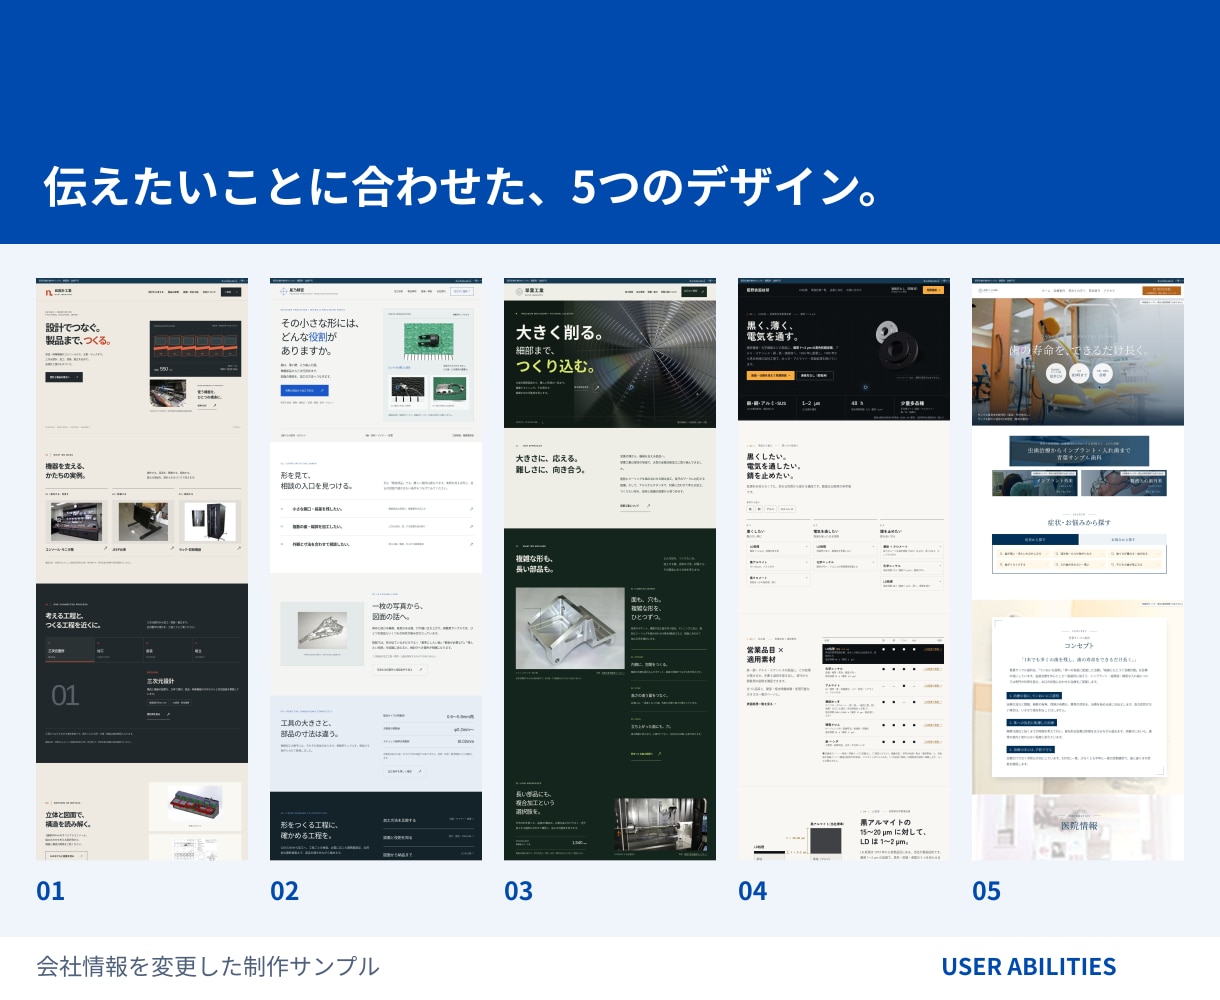Open first dropdown under 電気を通したい column in design 04
Viewport: 1220px width, 1000px height.
click(844, 548)
